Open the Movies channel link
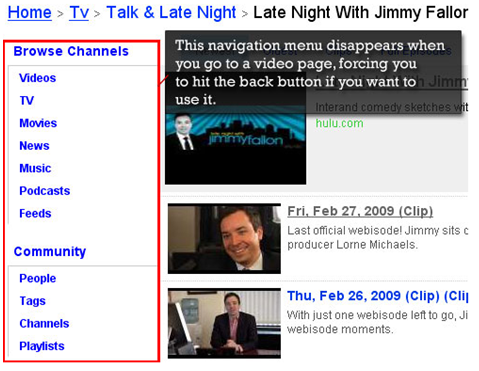Viewport: 479px width, 371px height. 38,123
